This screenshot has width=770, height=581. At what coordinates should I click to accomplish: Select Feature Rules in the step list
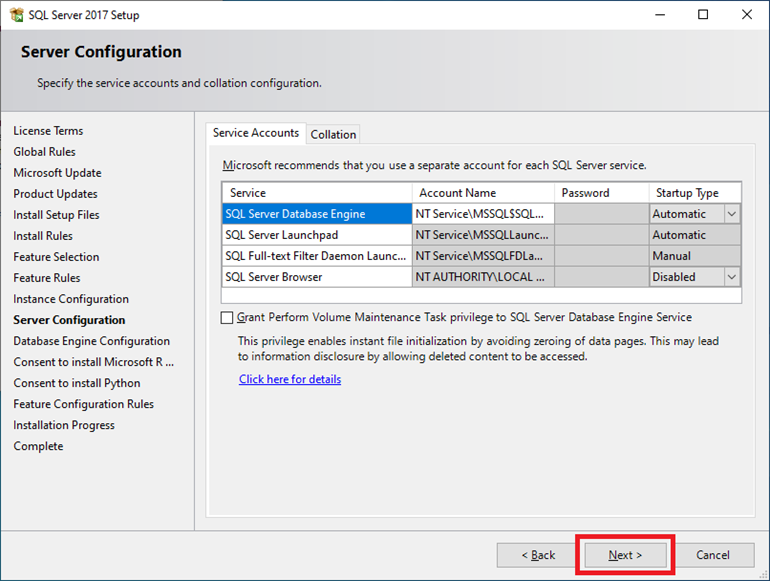point(47,278)
